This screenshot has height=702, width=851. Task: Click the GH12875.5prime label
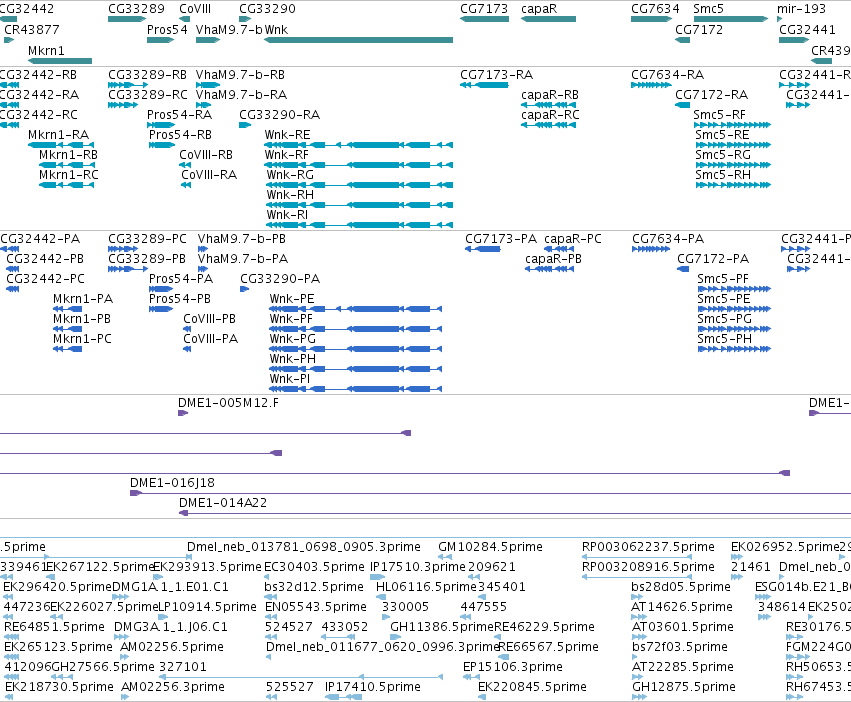click(x=684, y=687)
